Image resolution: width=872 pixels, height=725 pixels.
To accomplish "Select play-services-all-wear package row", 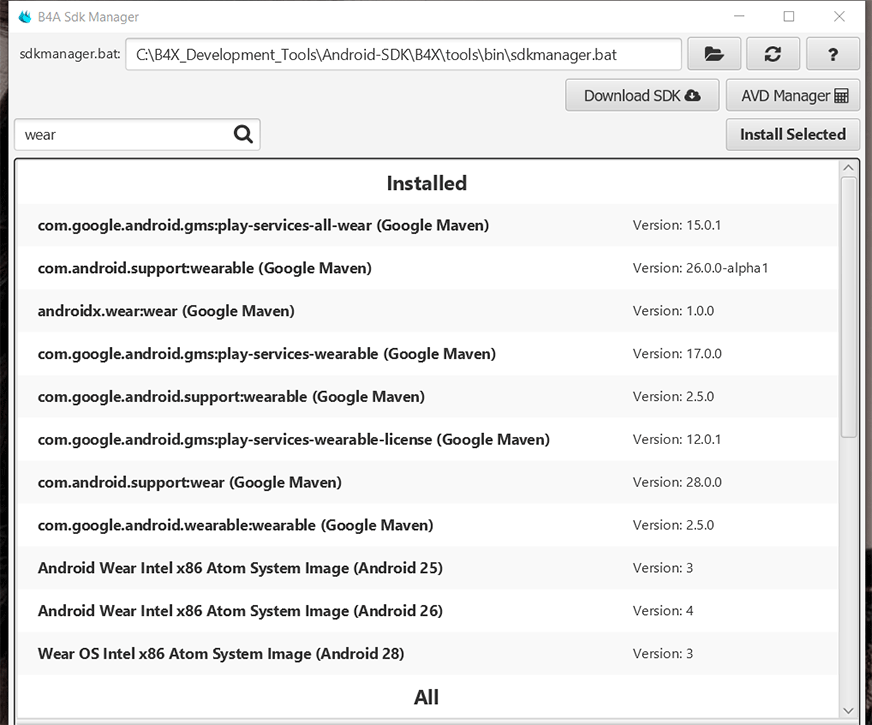I will pyautogui.click(x=263, y=226).
